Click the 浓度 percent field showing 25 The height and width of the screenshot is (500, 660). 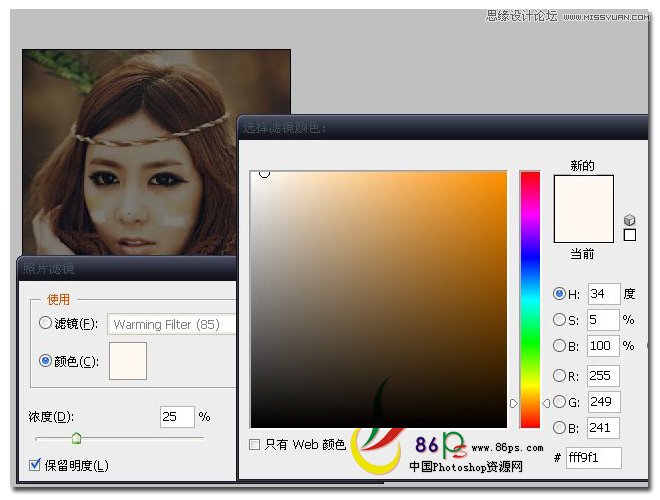[177, 417]
